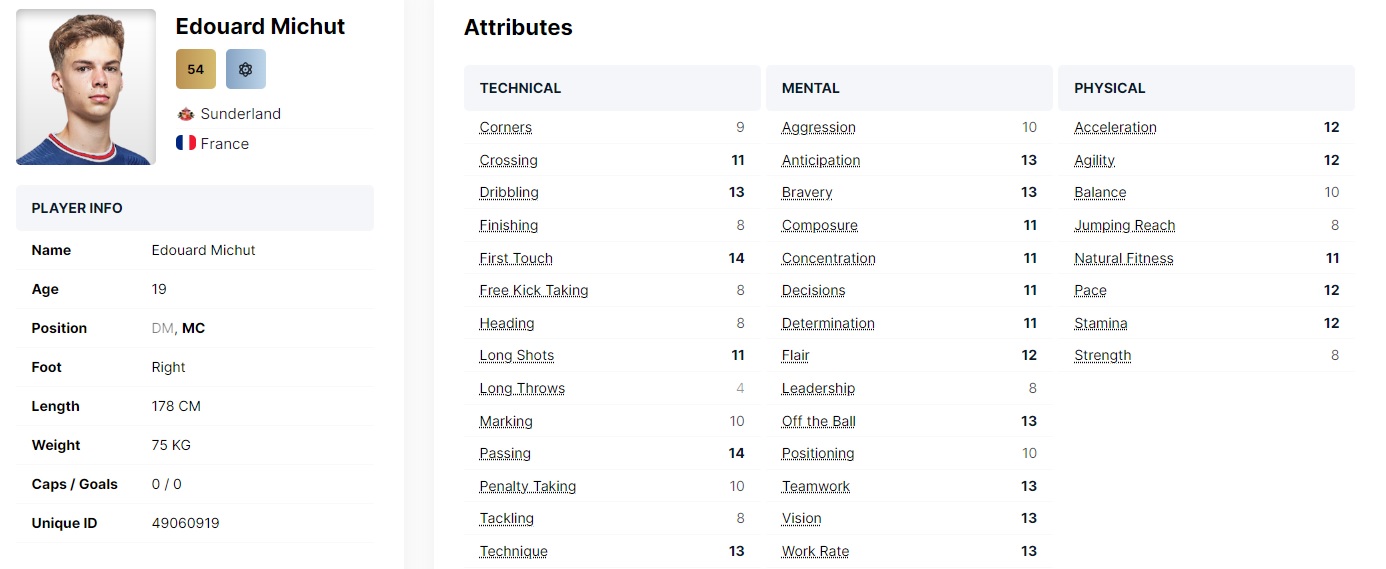Click the Unique ID value 49060919
The height and width of the screenshot is (569, 1386).
[x=186, y=523]
